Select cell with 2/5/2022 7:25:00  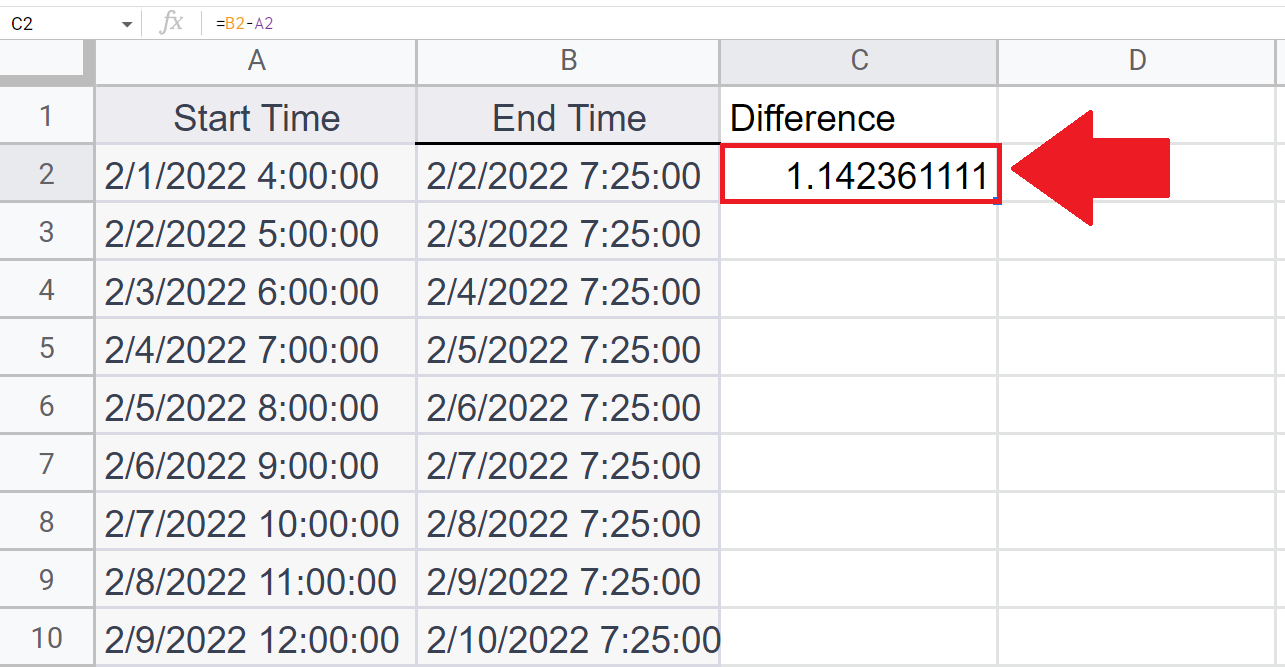pos(568,348)
